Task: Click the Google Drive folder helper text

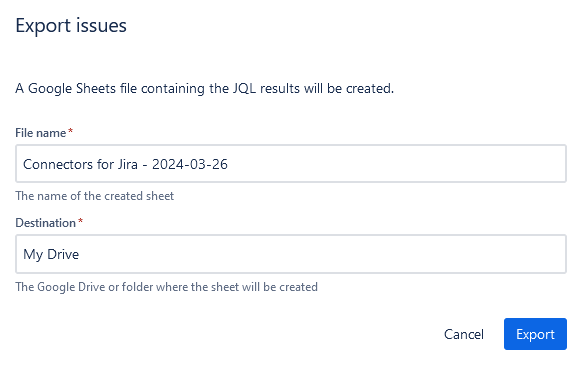Action: tap(166, 287)
